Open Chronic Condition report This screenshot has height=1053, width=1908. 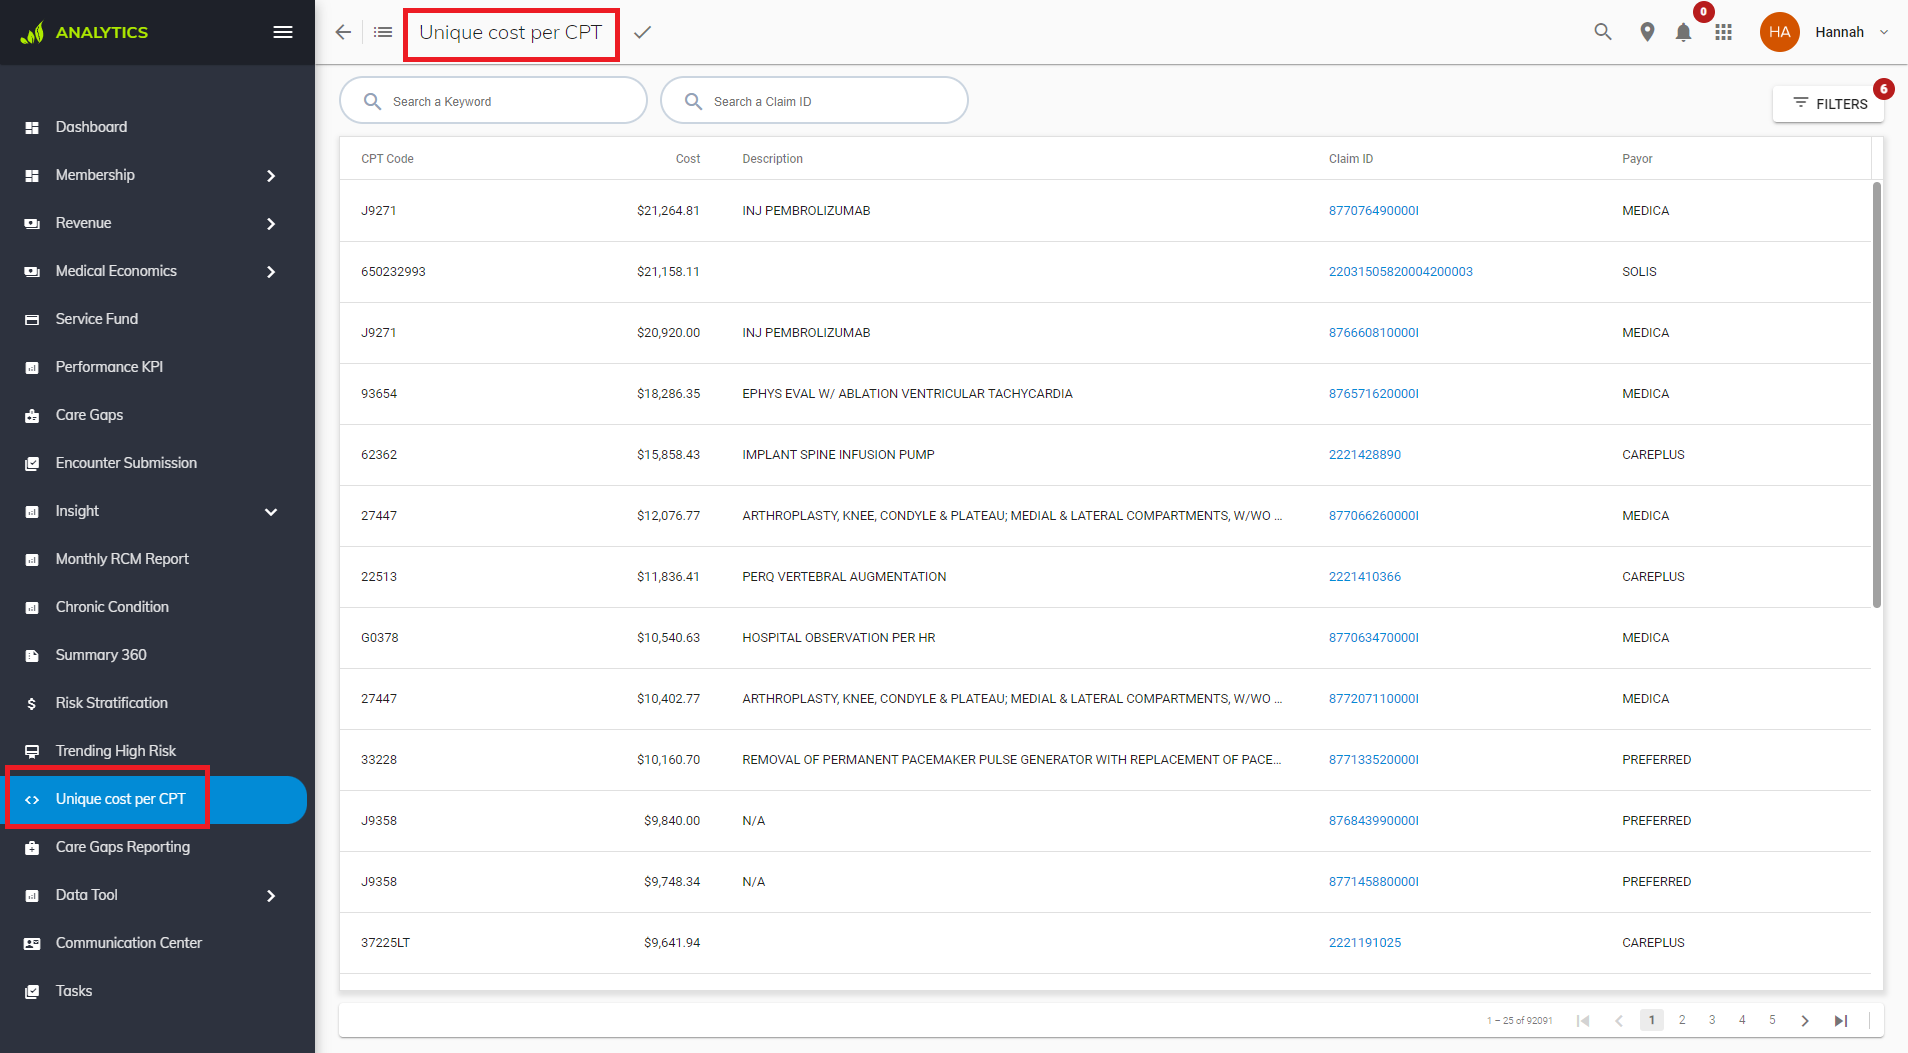pos(112,607)
